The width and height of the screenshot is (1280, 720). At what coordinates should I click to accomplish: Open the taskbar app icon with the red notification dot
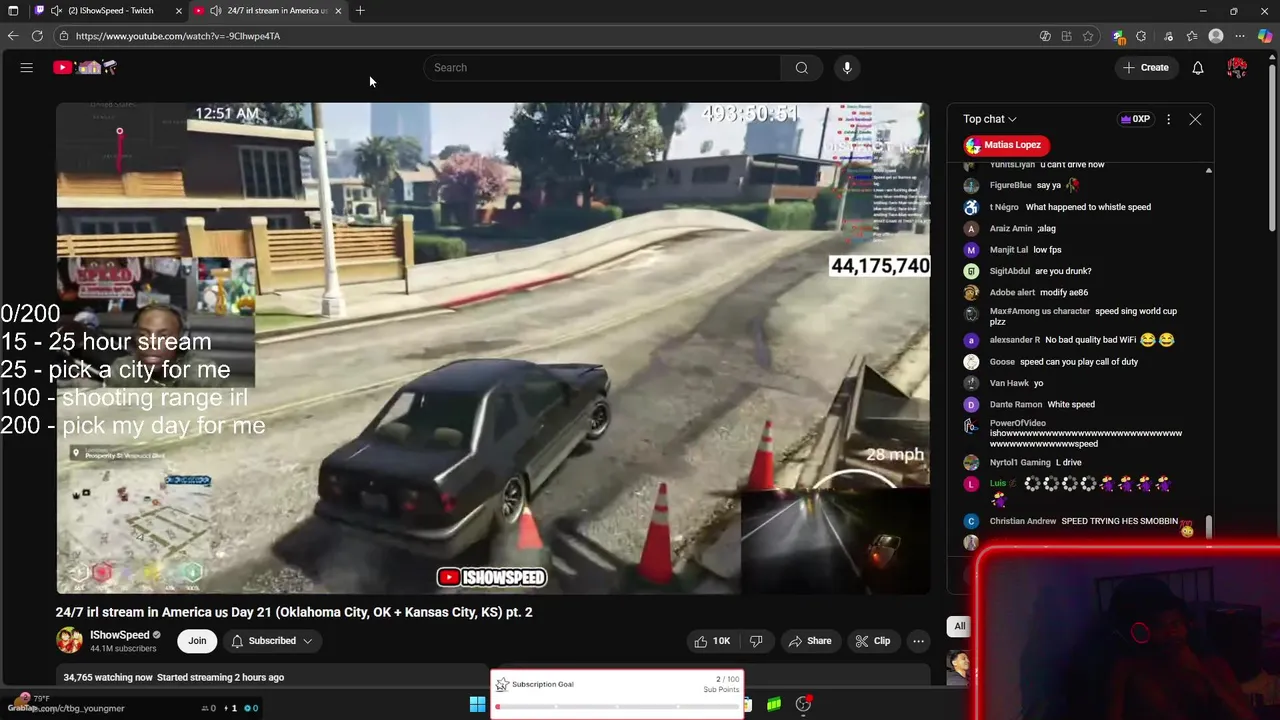pos(803,704)
